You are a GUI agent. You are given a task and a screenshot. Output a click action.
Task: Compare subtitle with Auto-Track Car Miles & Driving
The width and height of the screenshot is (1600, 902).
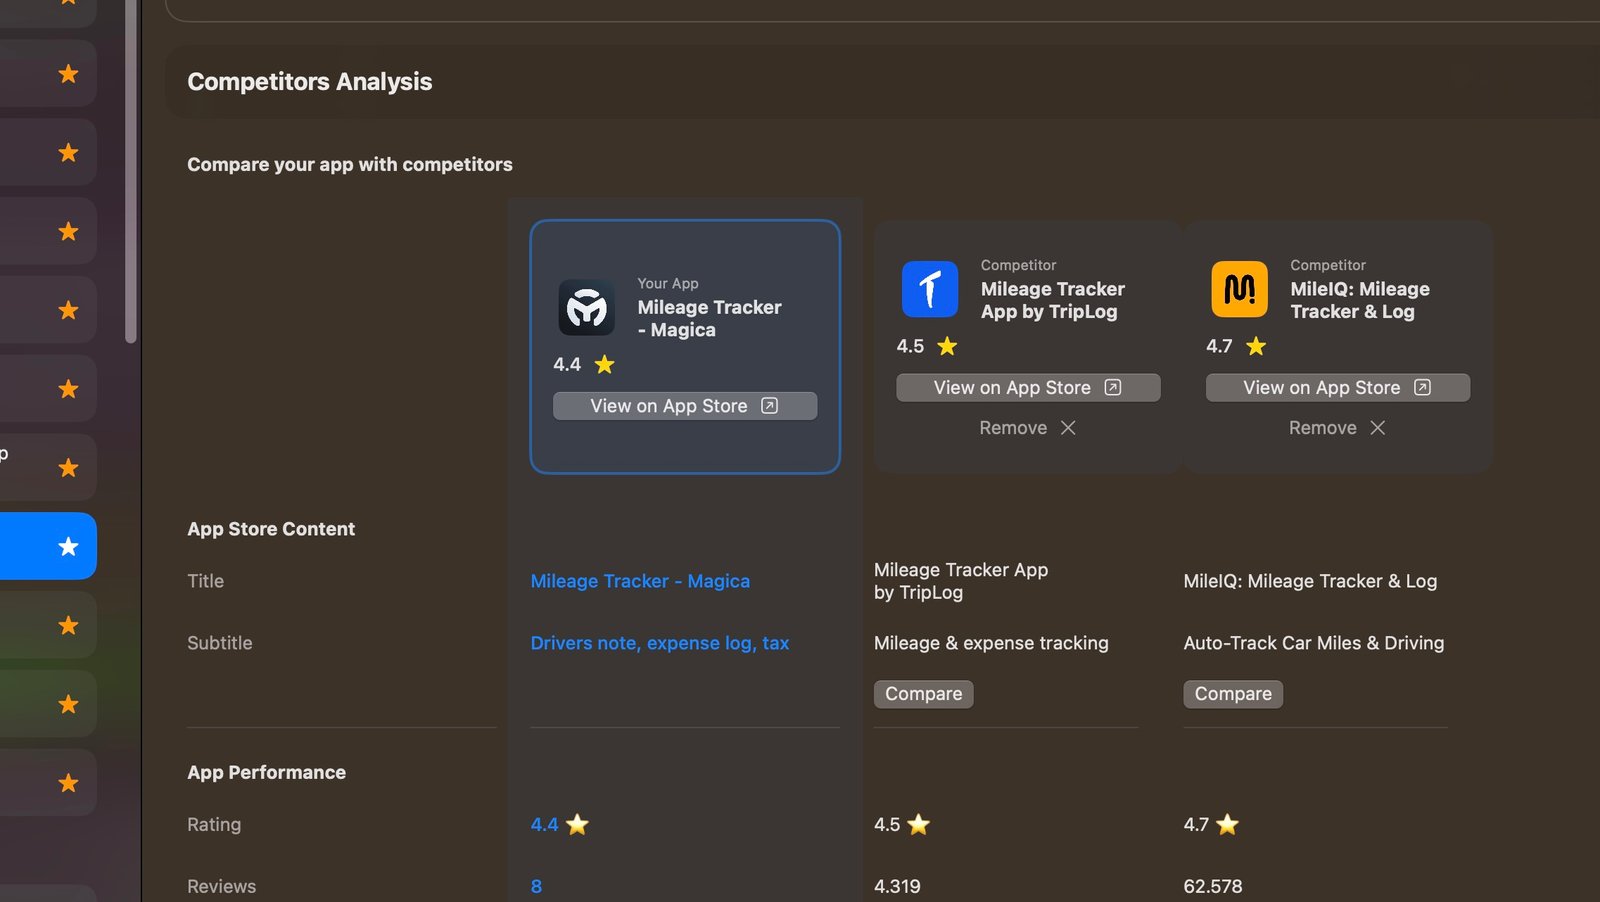(x=1233, y=694)
